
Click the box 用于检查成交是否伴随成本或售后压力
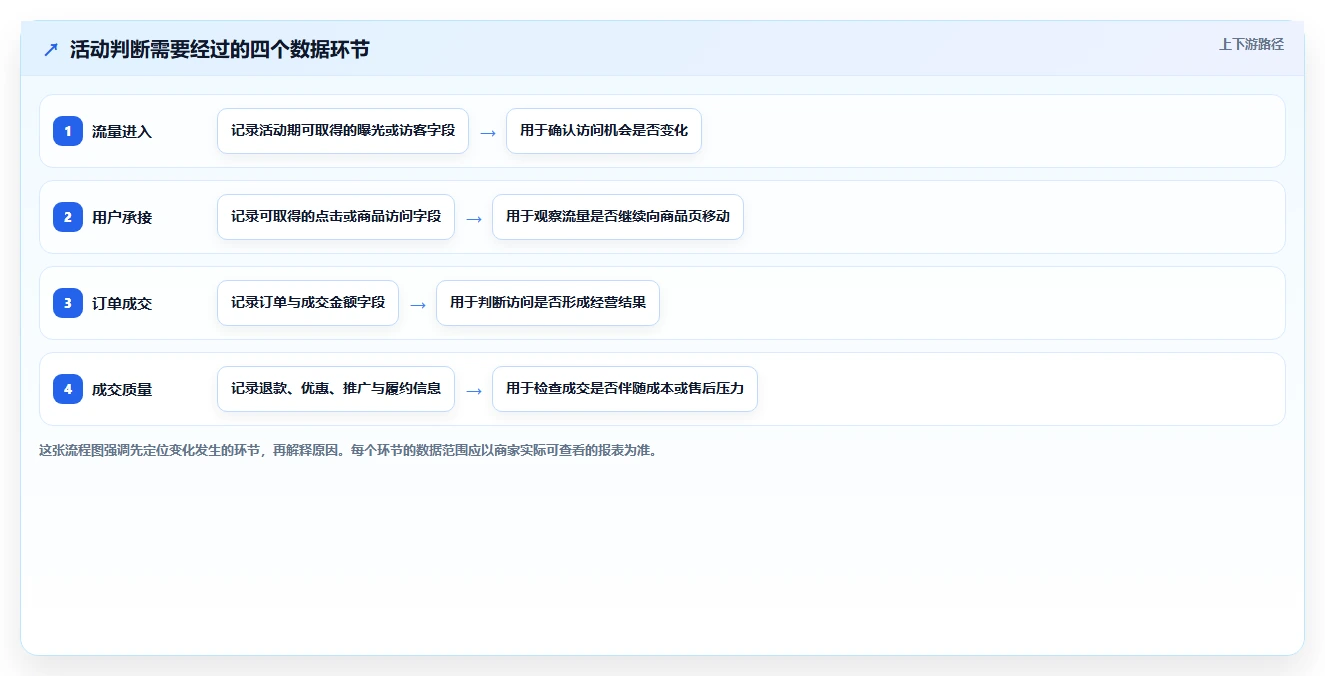(625, 389)
